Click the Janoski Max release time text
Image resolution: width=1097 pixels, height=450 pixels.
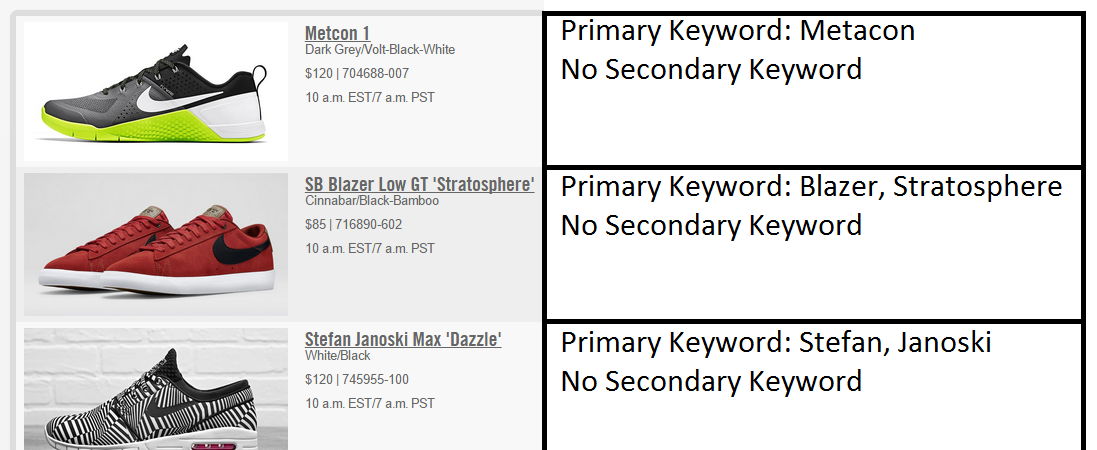pyautogui.click(x=370, y=403)
